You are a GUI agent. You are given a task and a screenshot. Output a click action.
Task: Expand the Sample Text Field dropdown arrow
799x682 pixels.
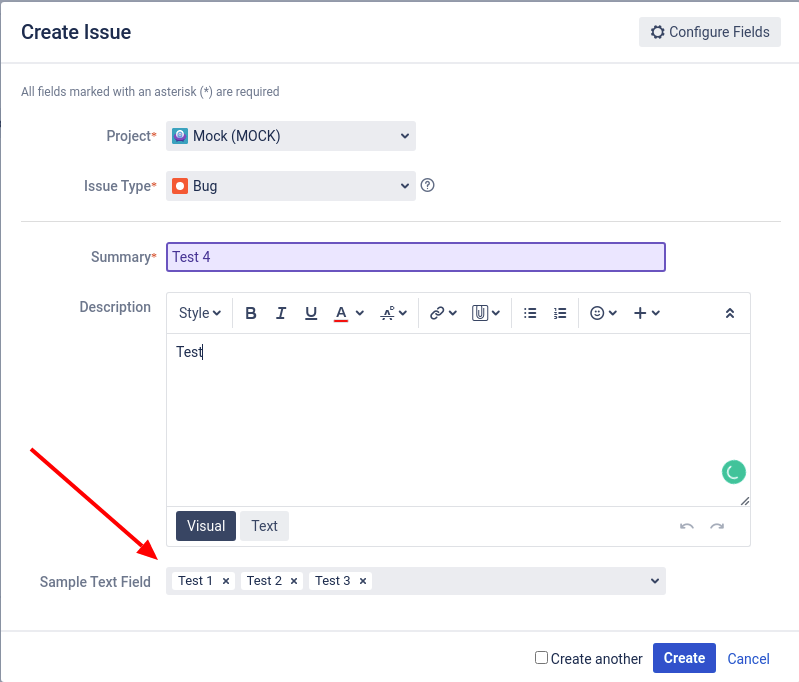pos(655,581)
